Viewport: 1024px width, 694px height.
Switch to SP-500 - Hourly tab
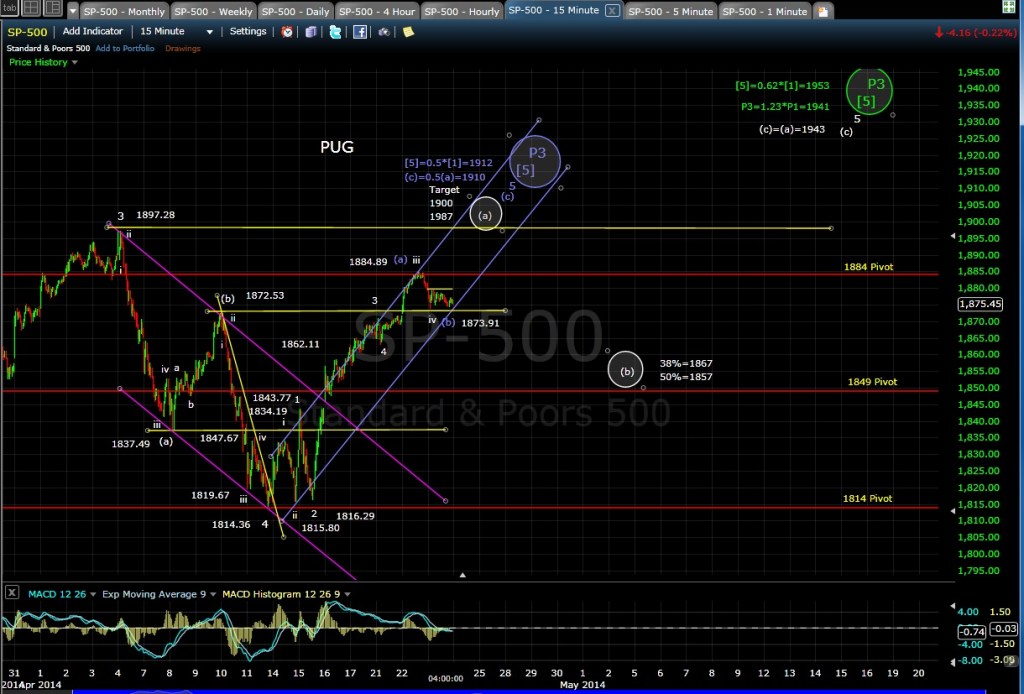[461, 11]
